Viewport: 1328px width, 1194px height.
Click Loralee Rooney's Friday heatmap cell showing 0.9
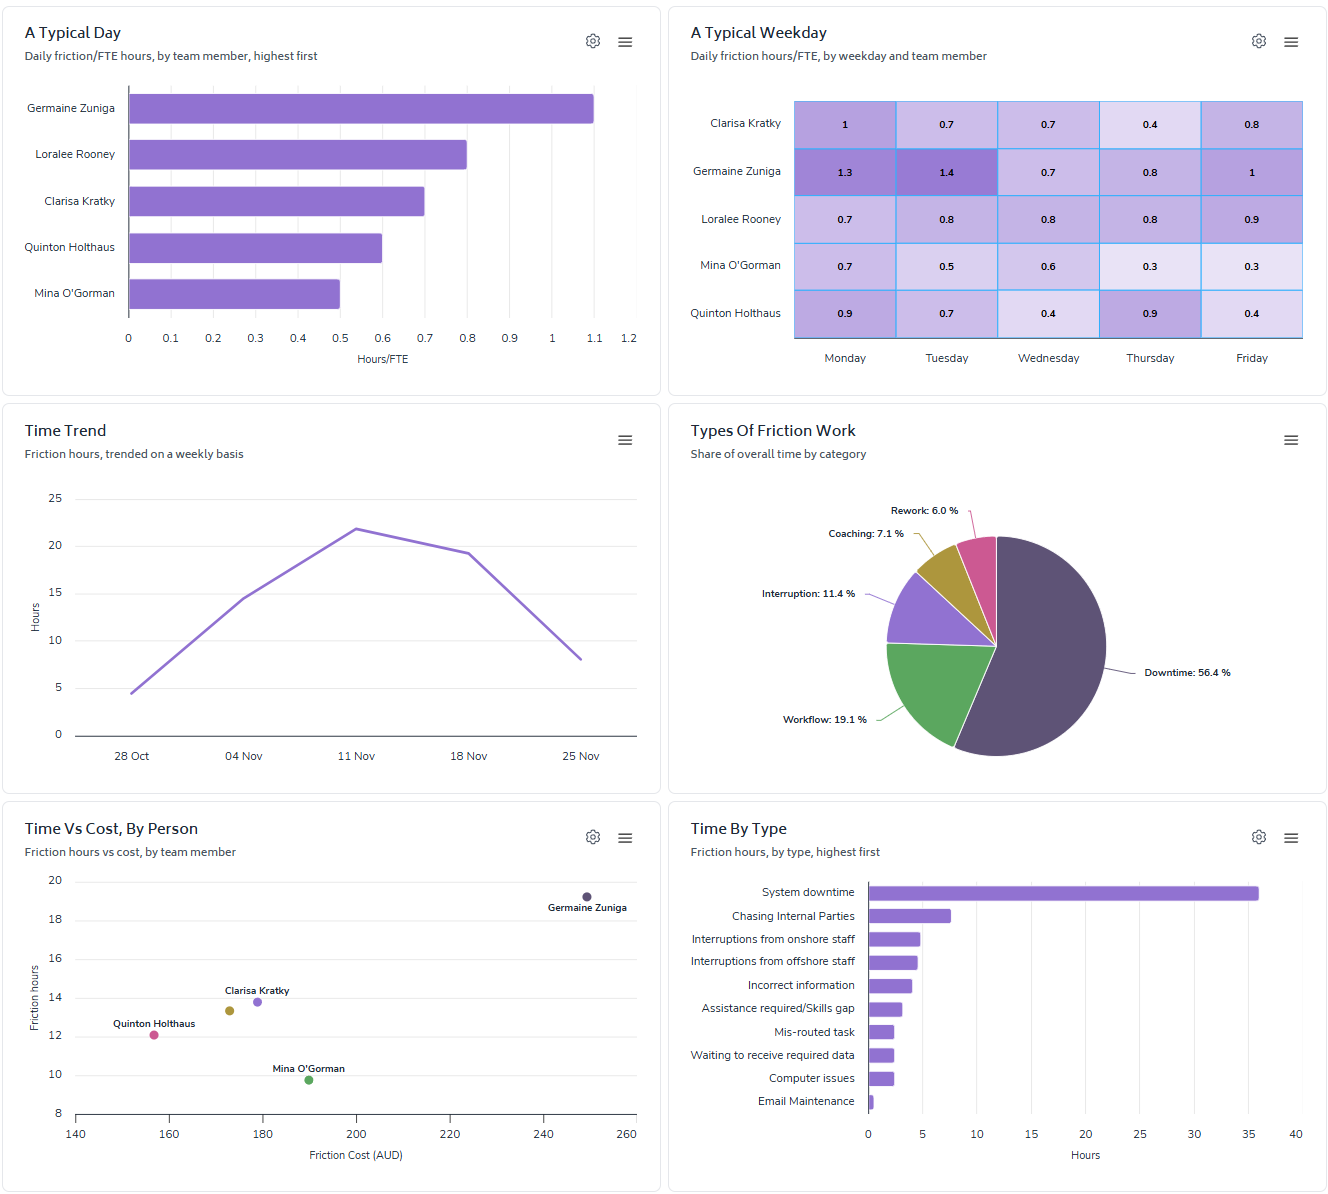1252,219
